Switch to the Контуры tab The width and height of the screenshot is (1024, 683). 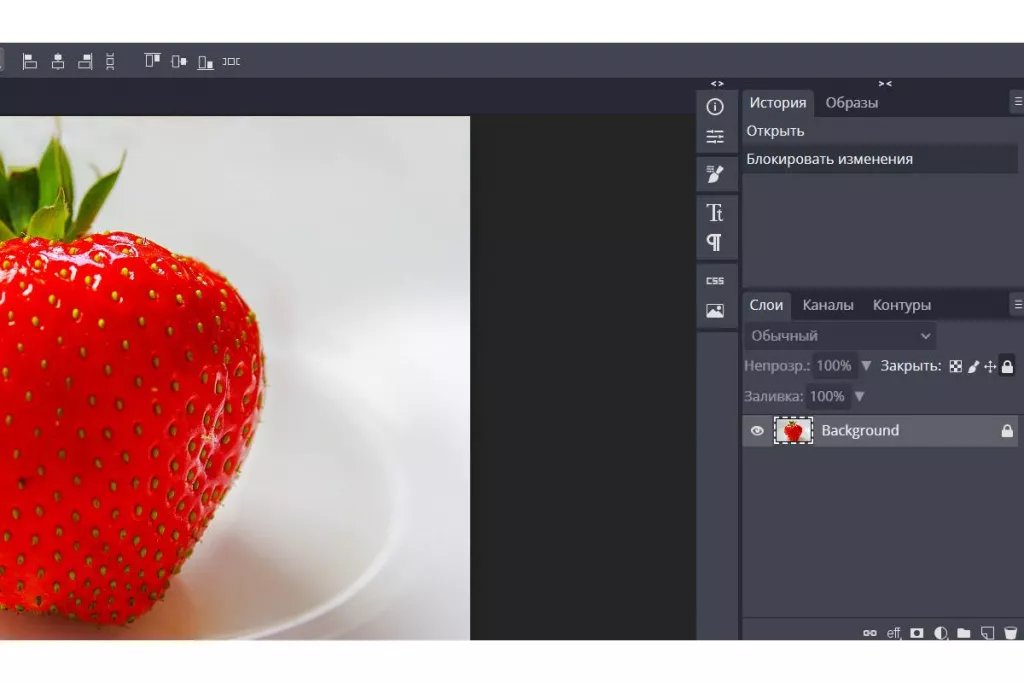pyautogui.click(x=902, y=305)
